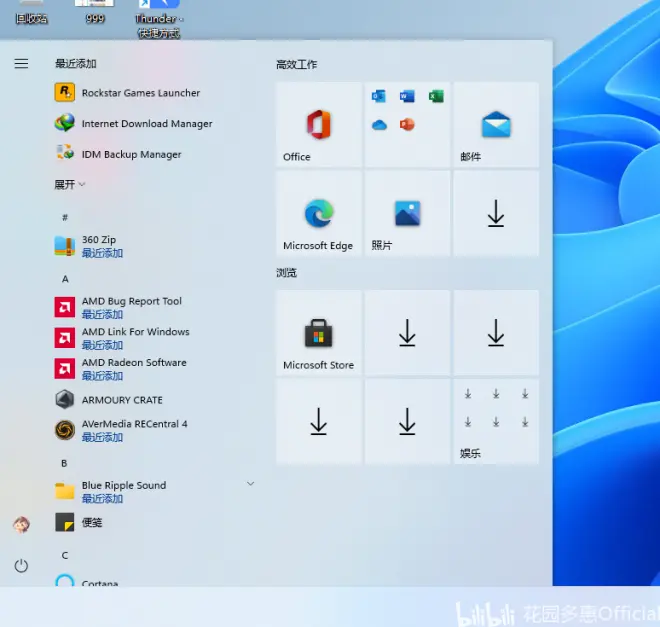This screenshot has height=627, width=660.
Task: Open the Microsoft Store tile
Action: (319, 333)
